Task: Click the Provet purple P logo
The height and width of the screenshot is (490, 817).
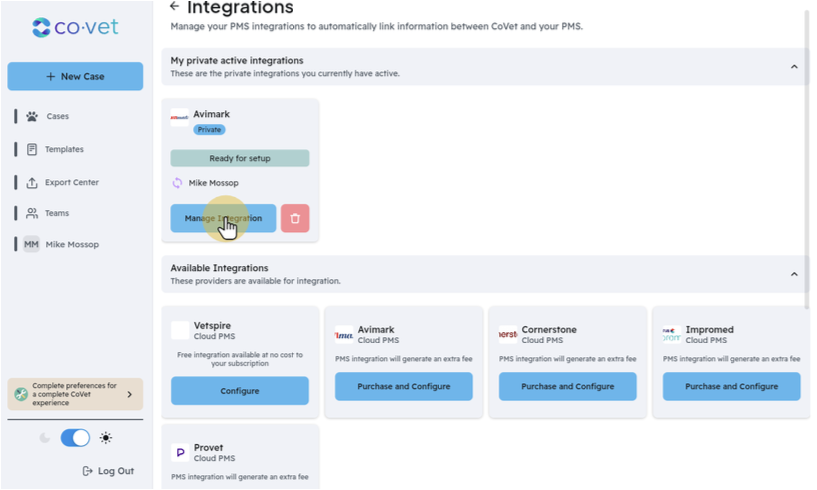Action: tap(180, 452)
